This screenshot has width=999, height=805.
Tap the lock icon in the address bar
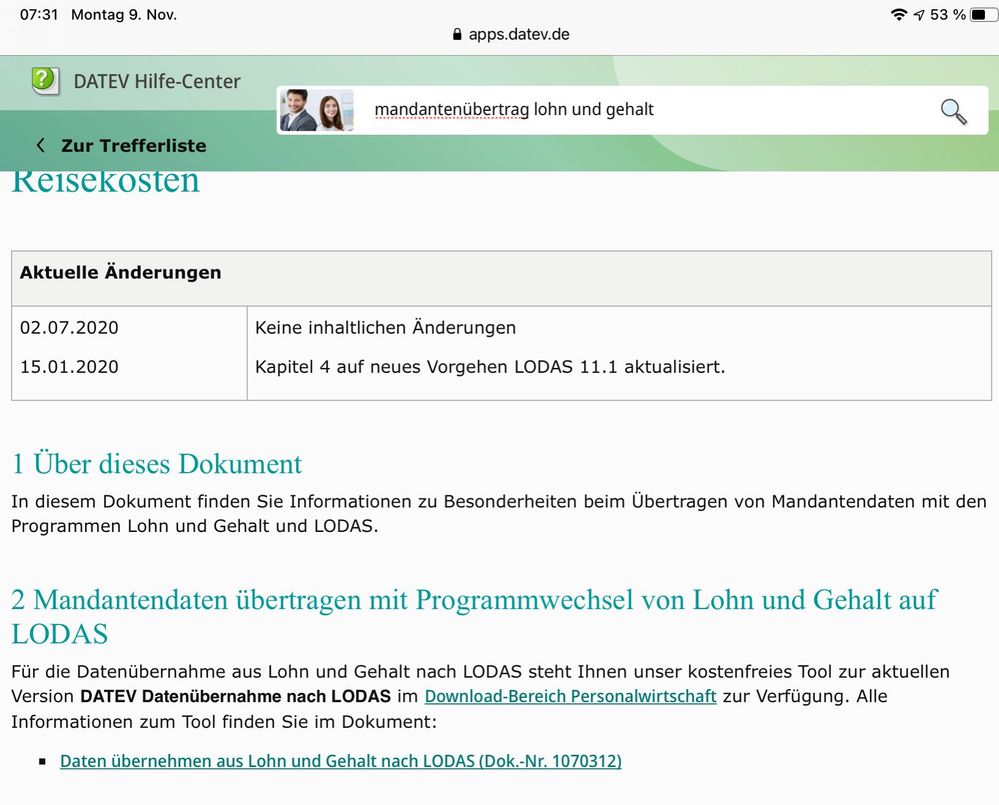point(458,34)
